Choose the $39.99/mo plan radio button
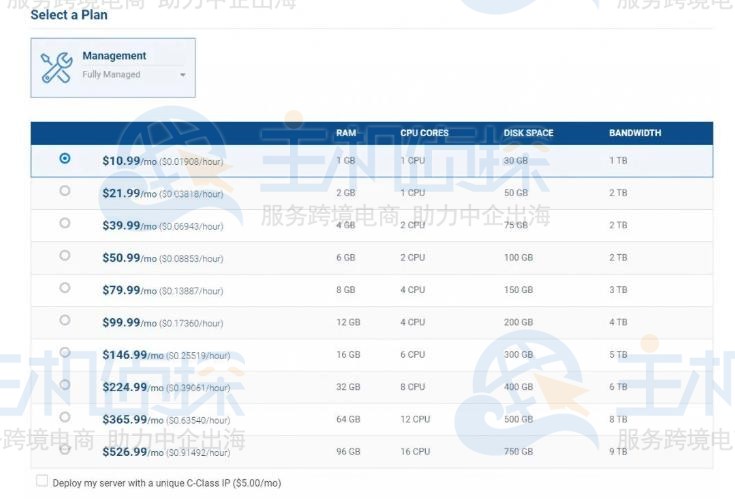This screenshot has width=735, height=499. pos(65,223)
